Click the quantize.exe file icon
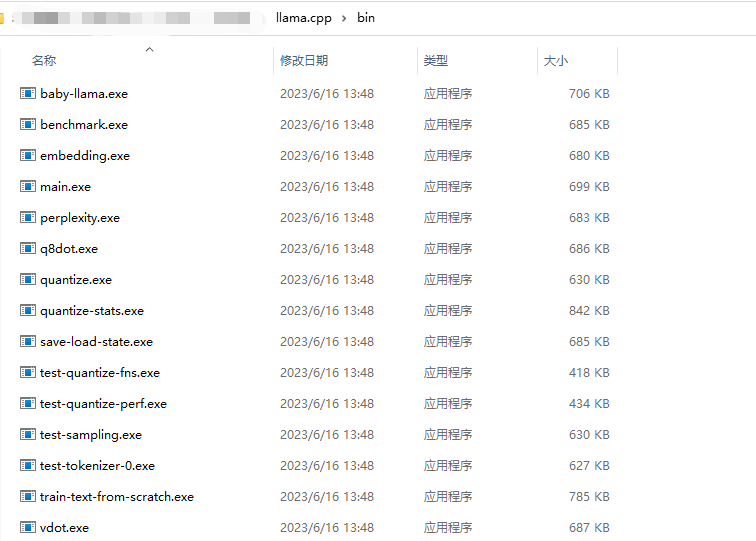This screenshot has height=541, width=756. [27, 279]
